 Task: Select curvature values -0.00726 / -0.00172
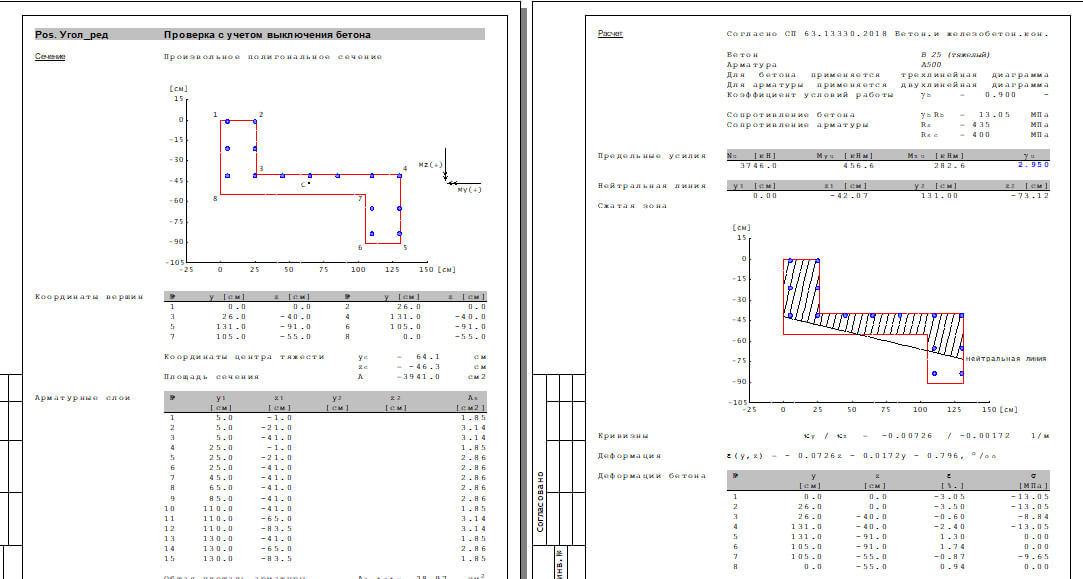click(x=953, y=436)
